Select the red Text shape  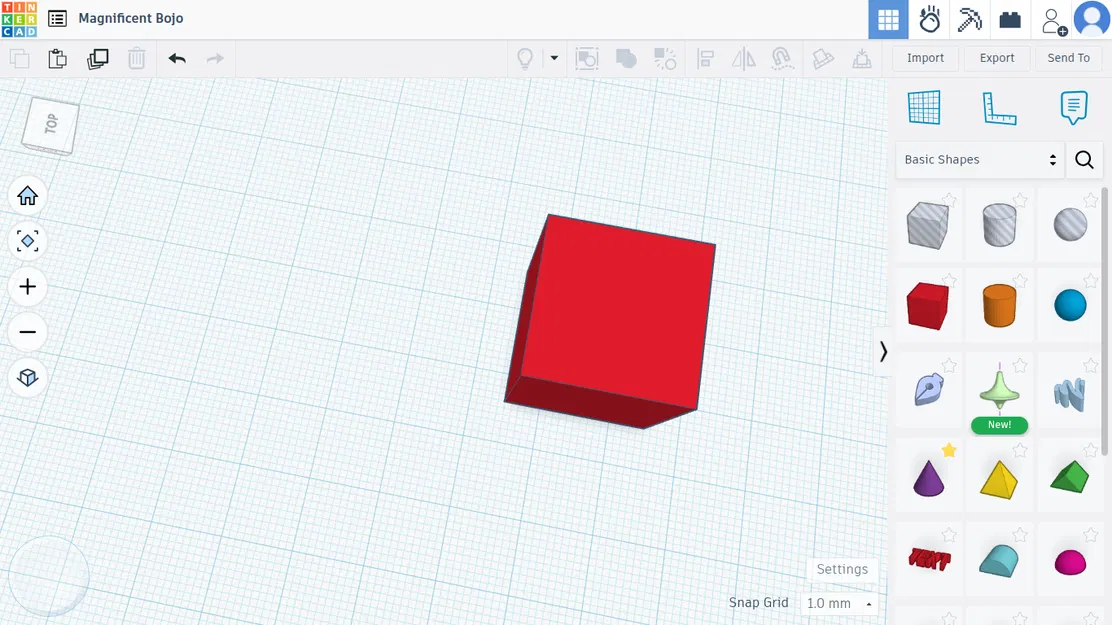pos(929,560)
